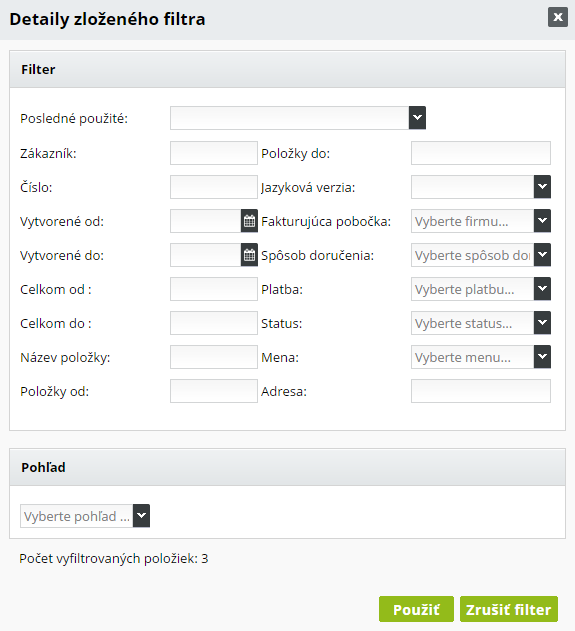Viewport: 575px width, 631px height.
Task: Select the Číslo text field
Action: pos(214,187)
